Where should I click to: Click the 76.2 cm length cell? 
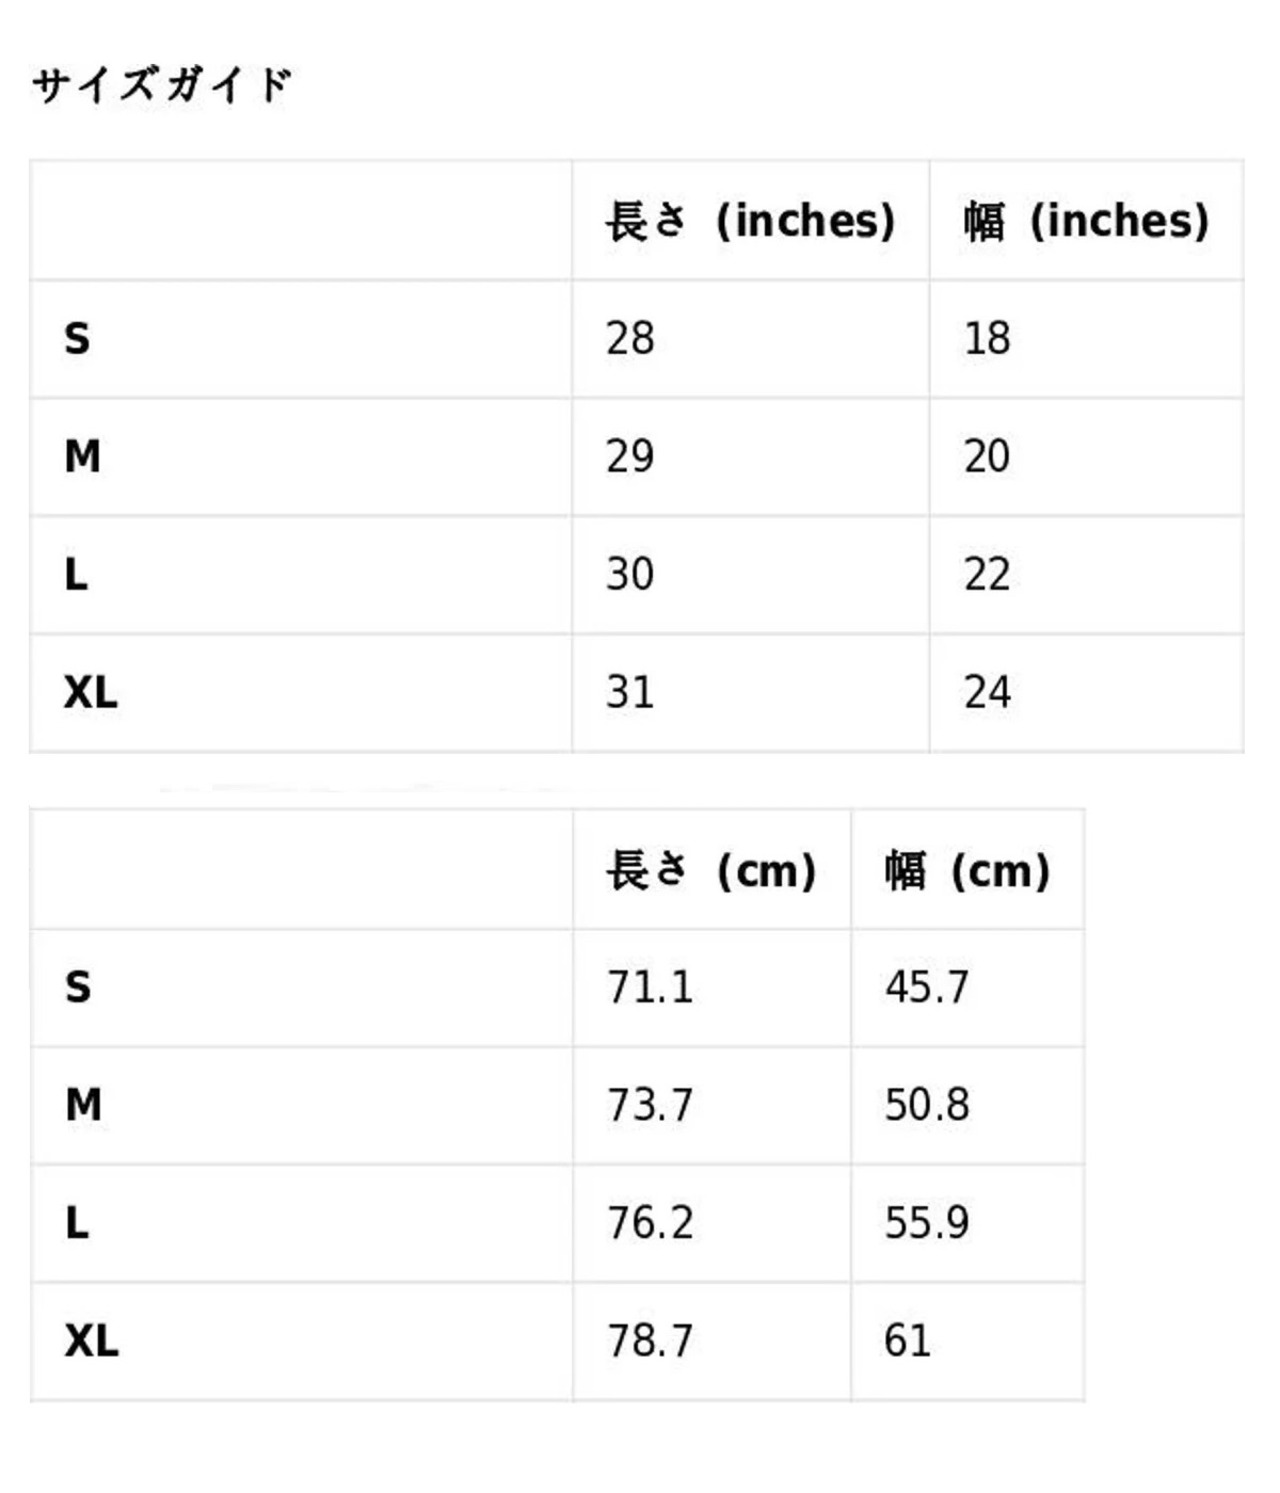(x=650, y=1223)
